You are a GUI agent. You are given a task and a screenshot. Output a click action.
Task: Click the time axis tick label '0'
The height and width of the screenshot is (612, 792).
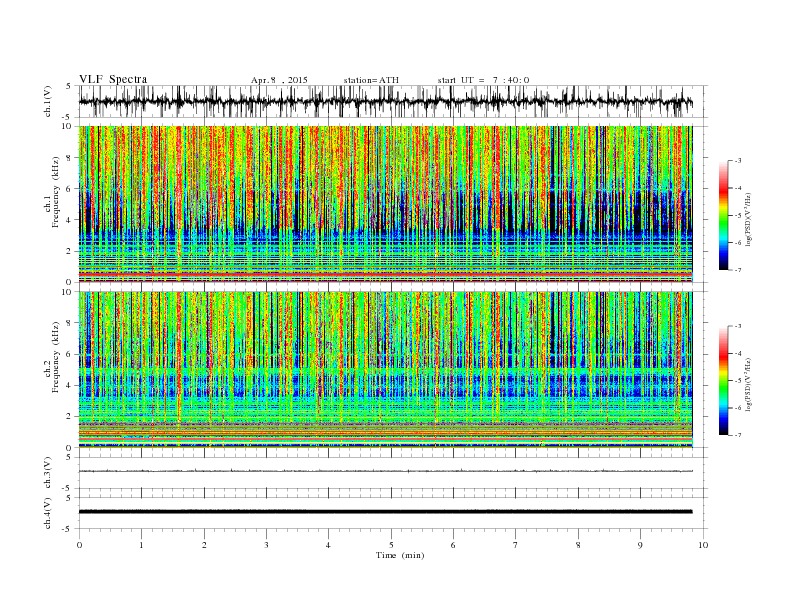(79, 545)
